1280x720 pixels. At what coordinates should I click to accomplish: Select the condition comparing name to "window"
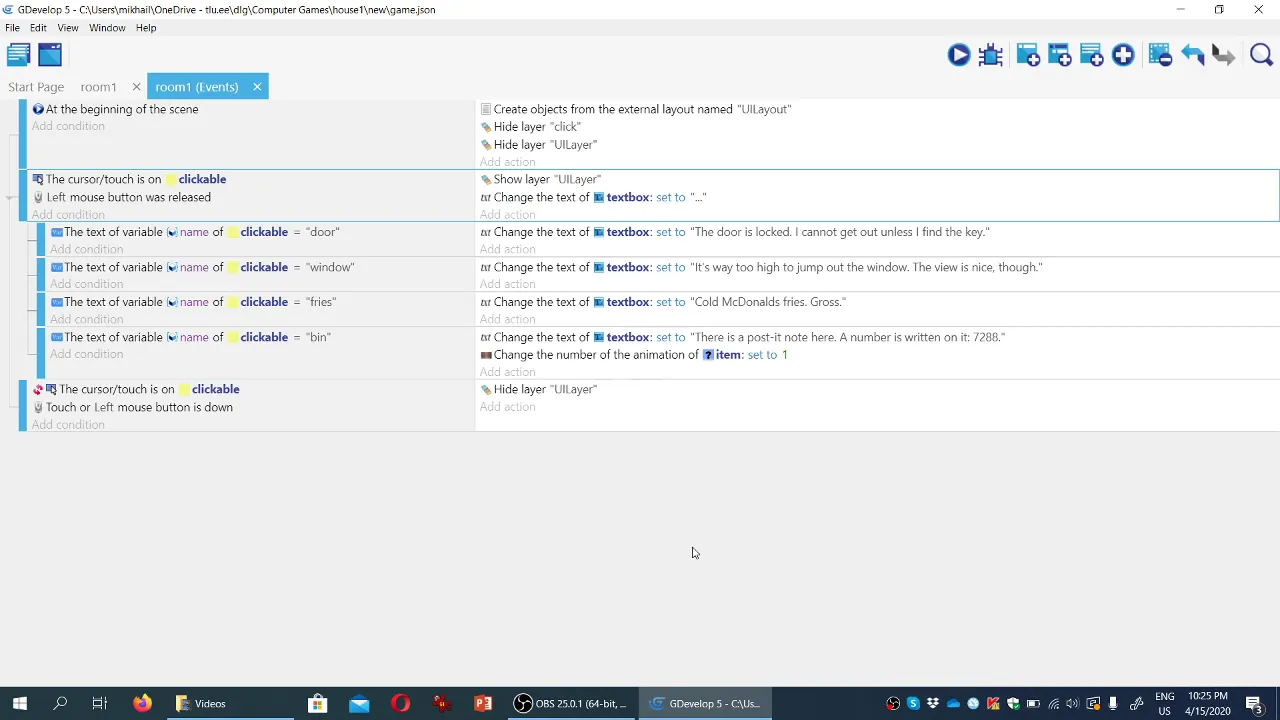pos(203,267)
